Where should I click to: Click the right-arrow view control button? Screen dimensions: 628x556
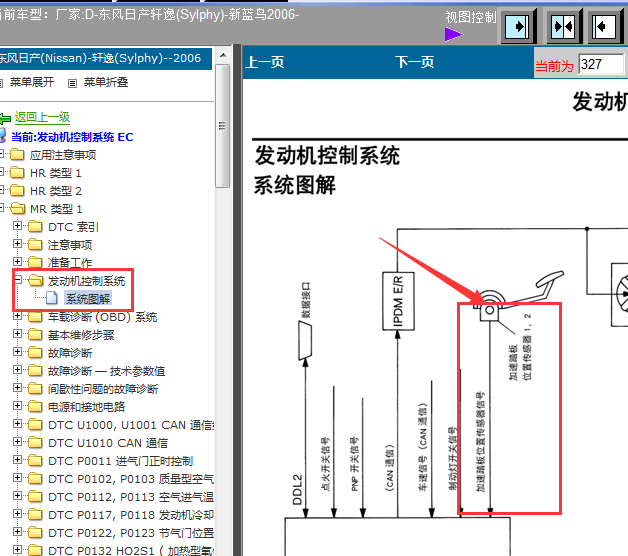point(517,27)
